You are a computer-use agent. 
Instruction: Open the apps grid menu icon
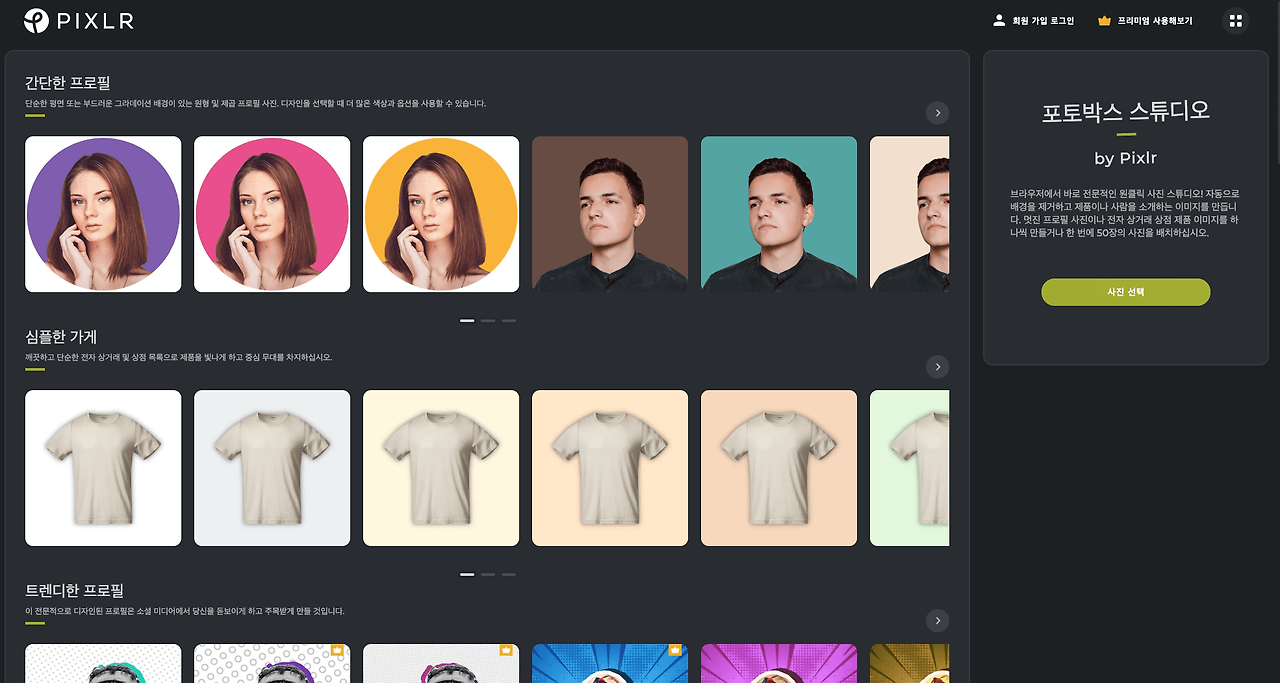[1236, 20]
